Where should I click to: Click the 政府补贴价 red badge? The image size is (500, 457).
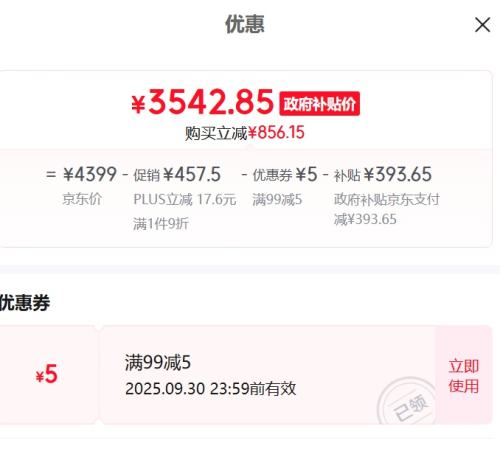(319, 104)
